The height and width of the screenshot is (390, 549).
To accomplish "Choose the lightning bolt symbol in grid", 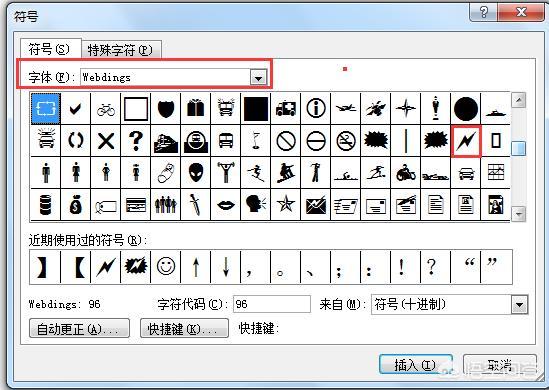I will (466, 141).
